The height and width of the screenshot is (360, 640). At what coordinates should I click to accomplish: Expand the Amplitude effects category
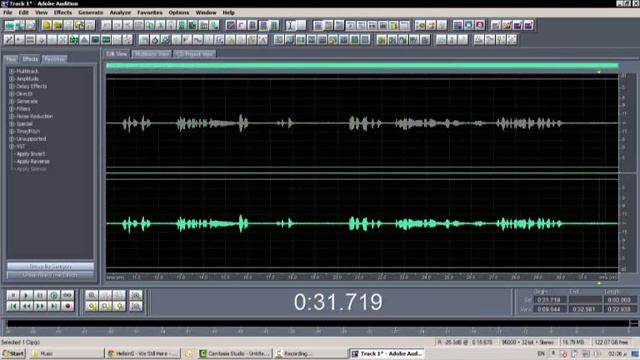tap(12, 79)
